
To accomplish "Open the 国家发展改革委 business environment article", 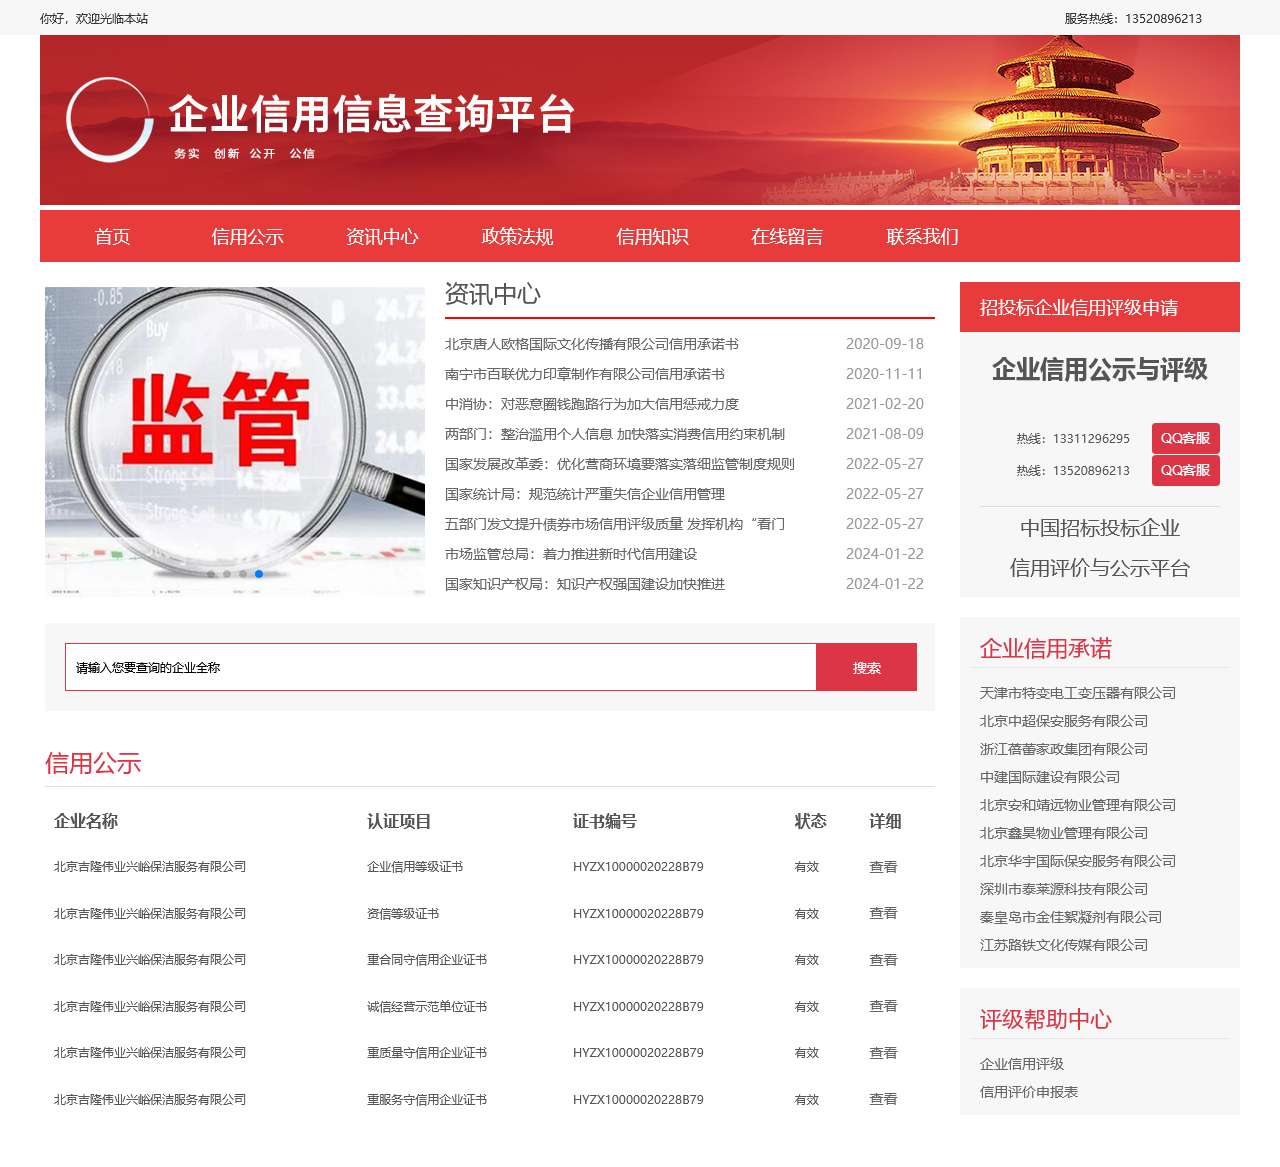I will 620,464.
